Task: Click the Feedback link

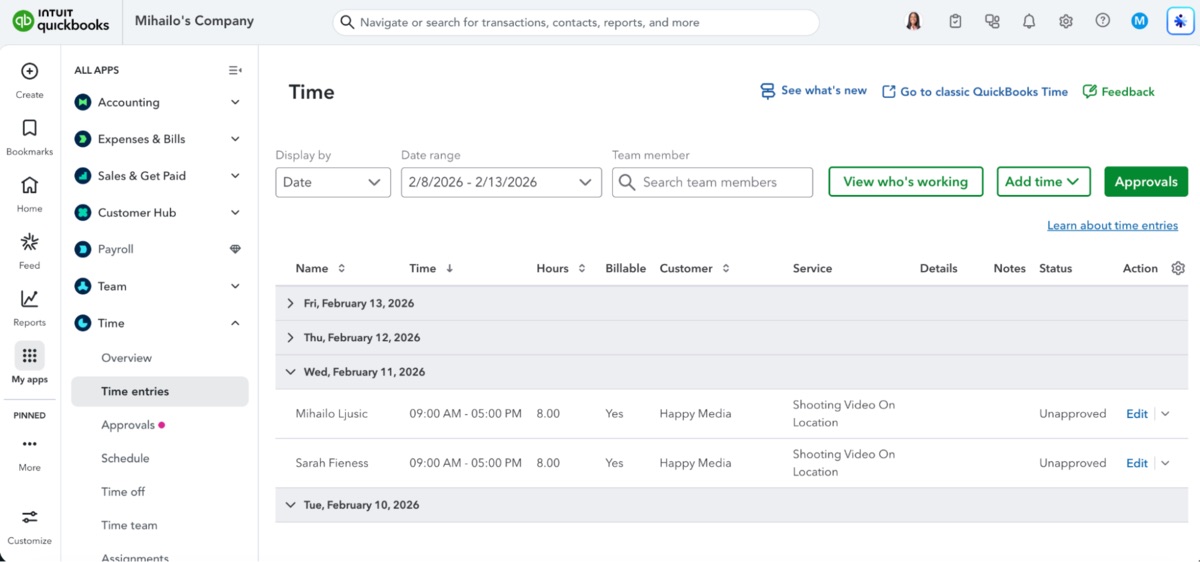Action: click(x=1119, y=92)
